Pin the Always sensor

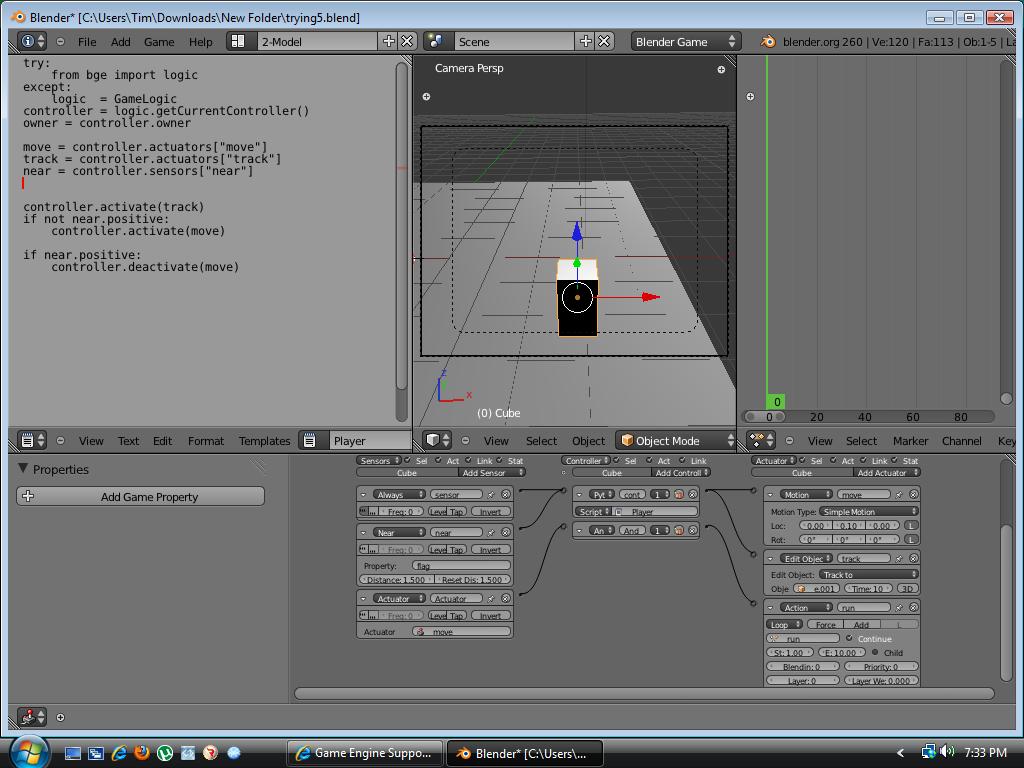491,495
